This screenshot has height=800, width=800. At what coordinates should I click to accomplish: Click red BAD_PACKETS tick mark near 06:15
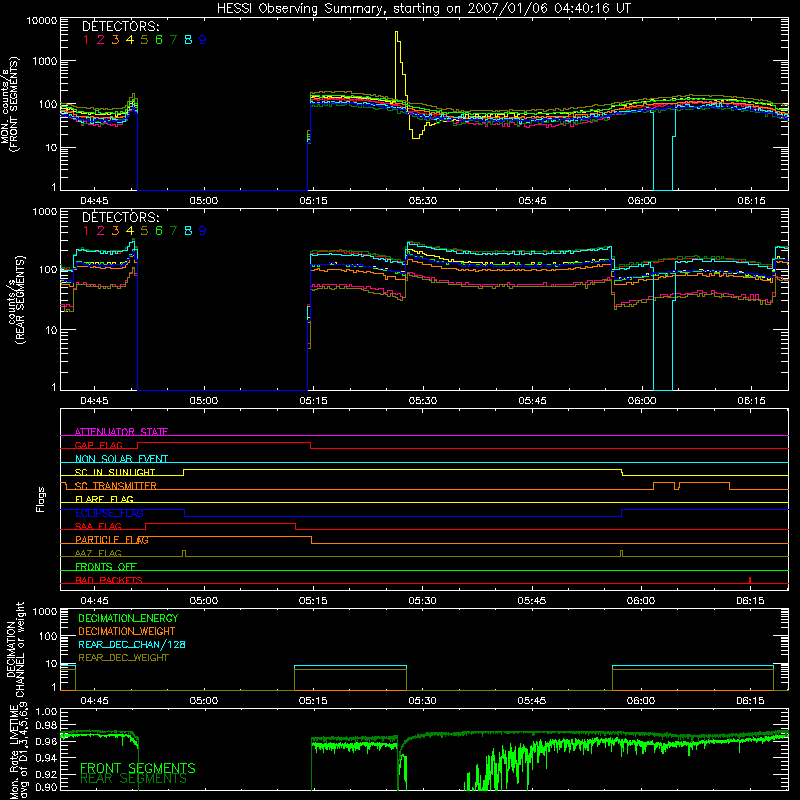[x=749, y=580]
